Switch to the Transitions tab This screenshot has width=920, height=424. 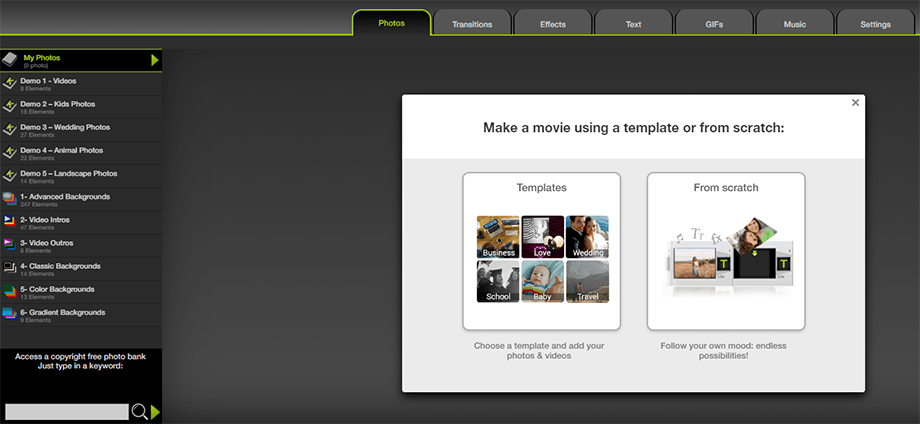472,24
